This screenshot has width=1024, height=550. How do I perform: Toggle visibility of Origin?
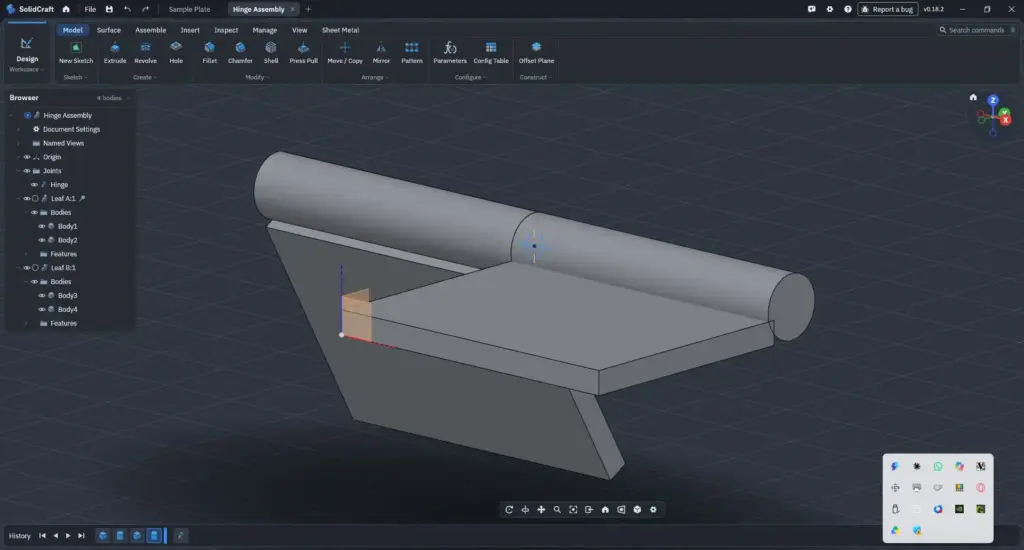[27, 157]
